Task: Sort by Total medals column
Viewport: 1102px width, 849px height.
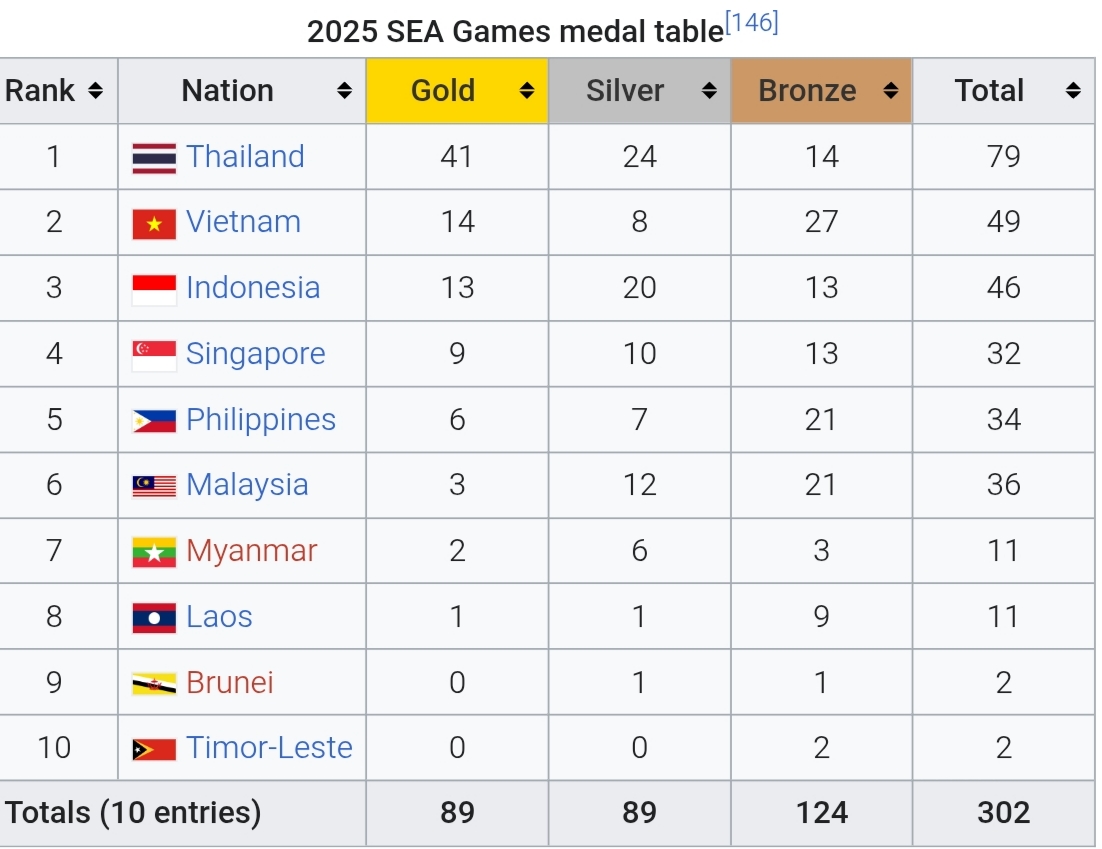Action: point(1073,91)
